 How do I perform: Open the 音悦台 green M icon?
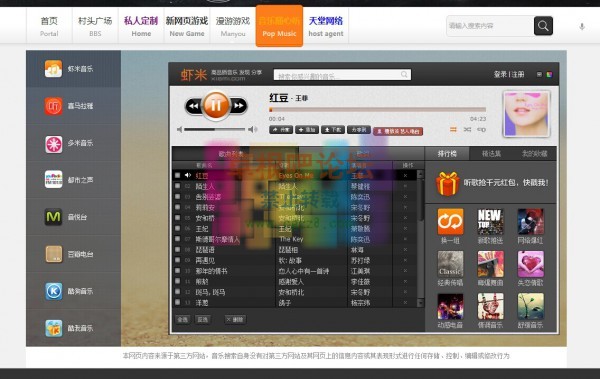pyautogui.click(x=53, y=217)
